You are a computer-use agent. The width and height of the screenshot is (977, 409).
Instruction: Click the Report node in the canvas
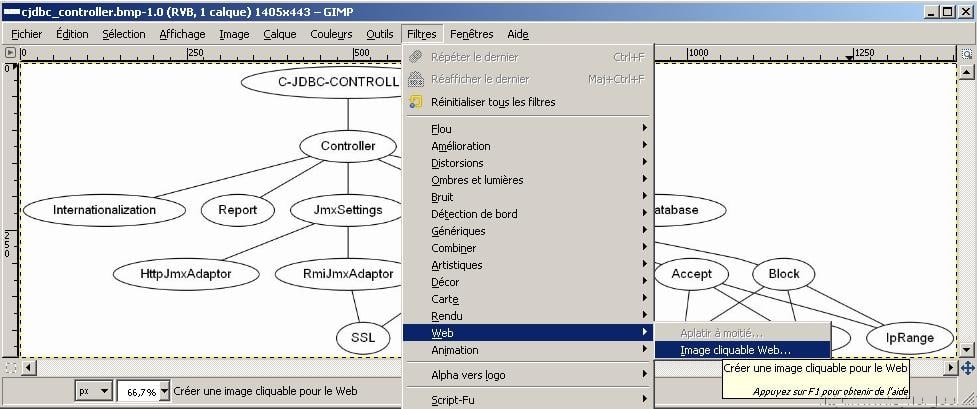(x=237, y=210)
